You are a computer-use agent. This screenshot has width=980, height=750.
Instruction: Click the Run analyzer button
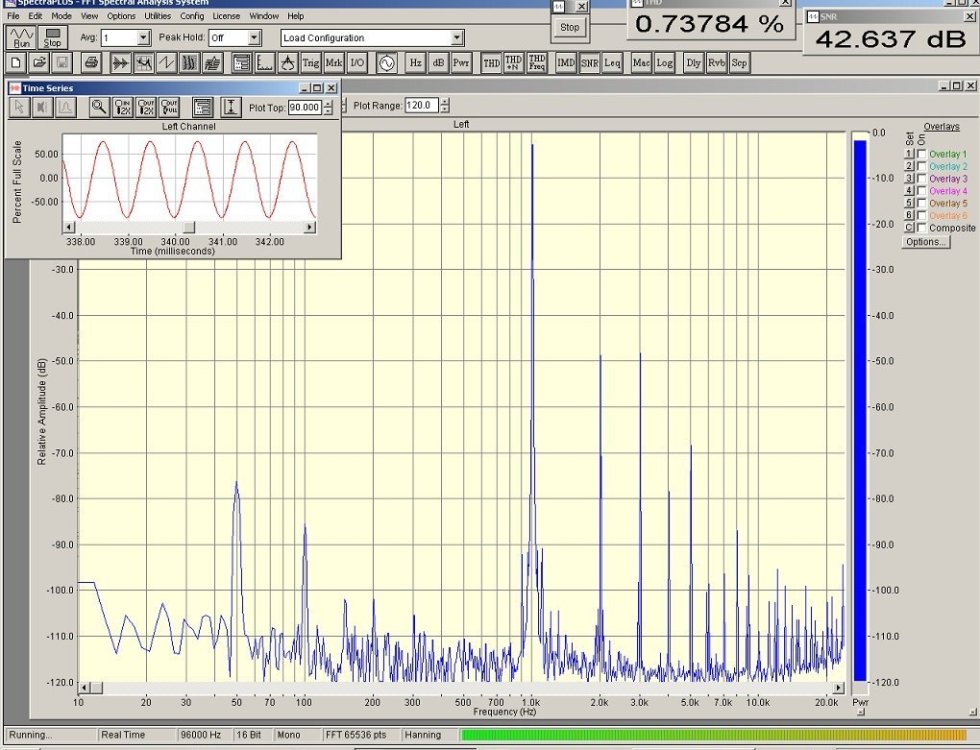[21, 38]
